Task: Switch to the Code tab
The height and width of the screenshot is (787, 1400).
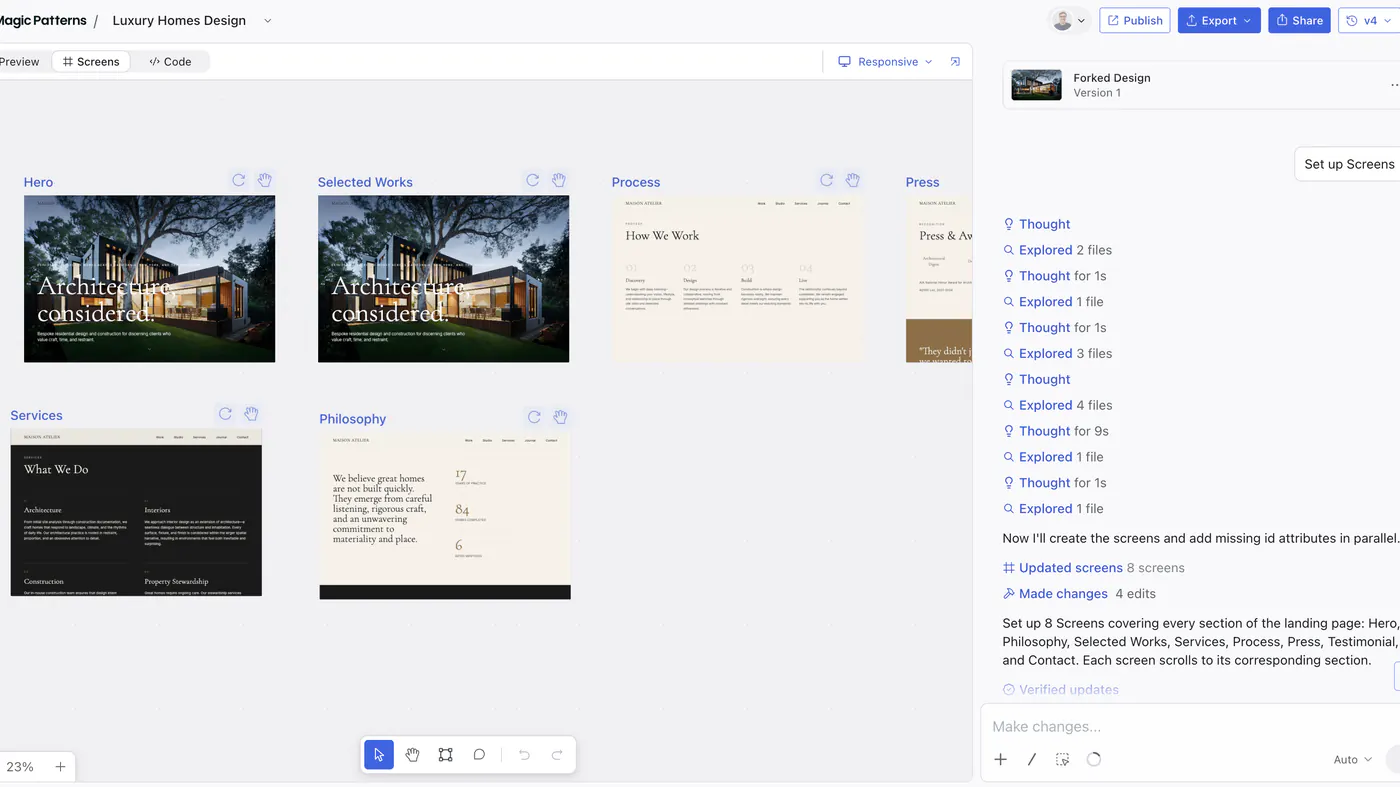Action: point(170,62)
